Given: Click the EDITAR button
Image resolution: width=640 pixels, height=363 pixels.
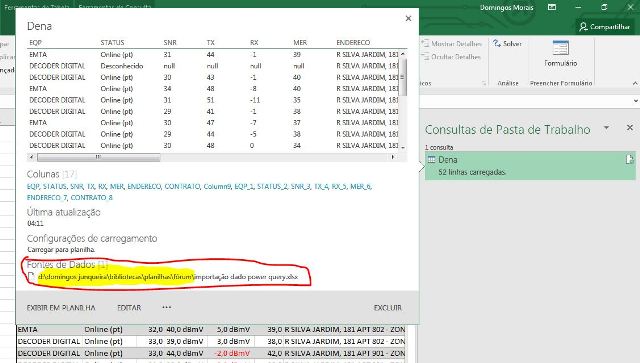Looking at the screenshot, I should pyautogui.click(x=129, y=308).
